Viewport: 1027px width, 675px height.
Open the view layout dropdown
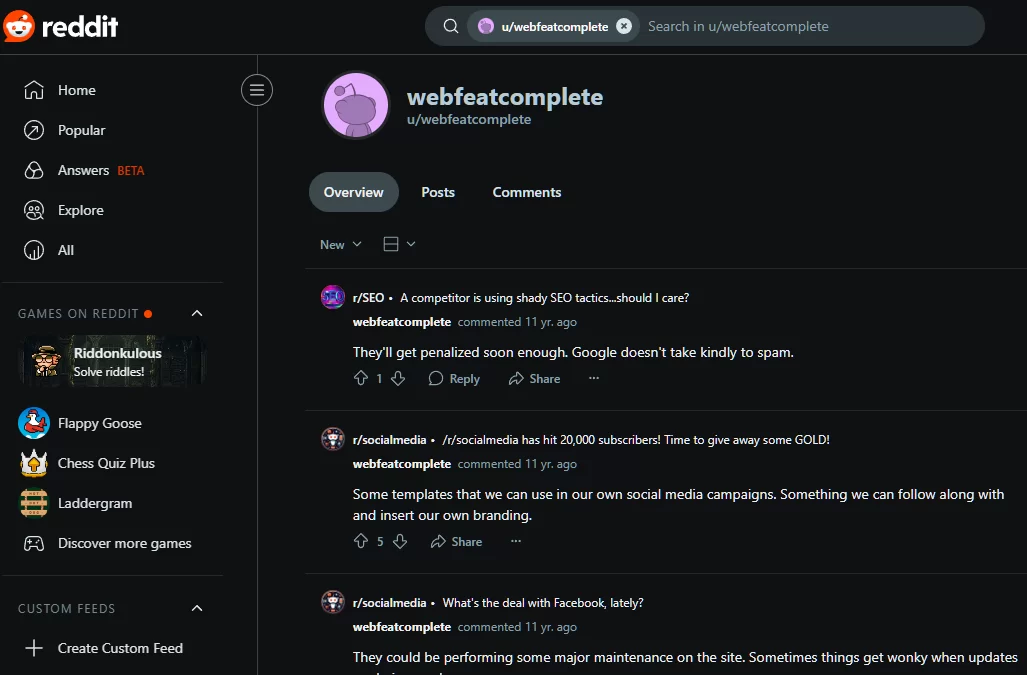click(399, 245)
